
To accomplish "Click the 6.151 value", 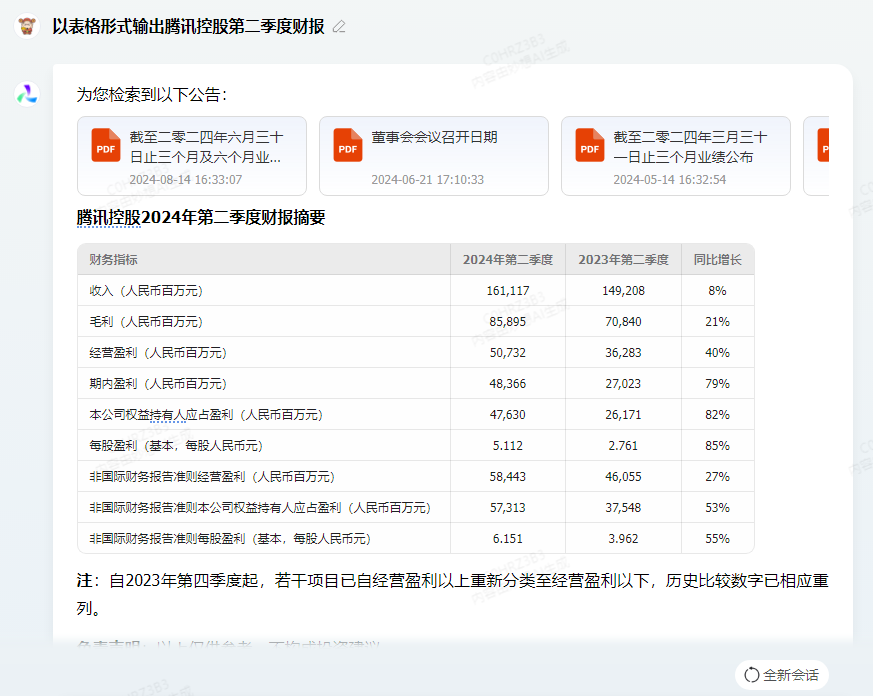I will [508, 539].
